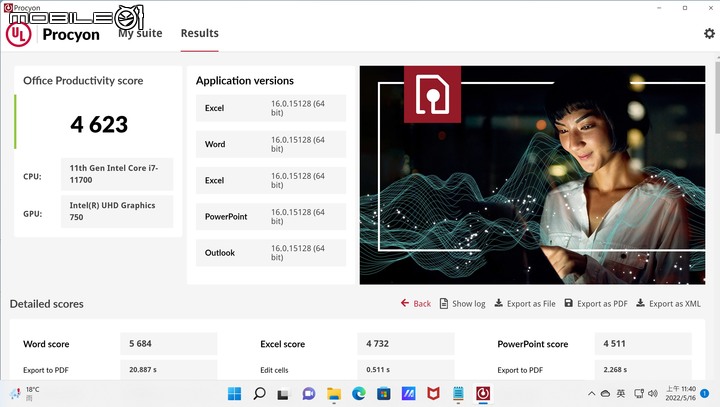The image size is (720, 407).
Task: Open the clock showing 11:40
Action: [x=681, y=394]
